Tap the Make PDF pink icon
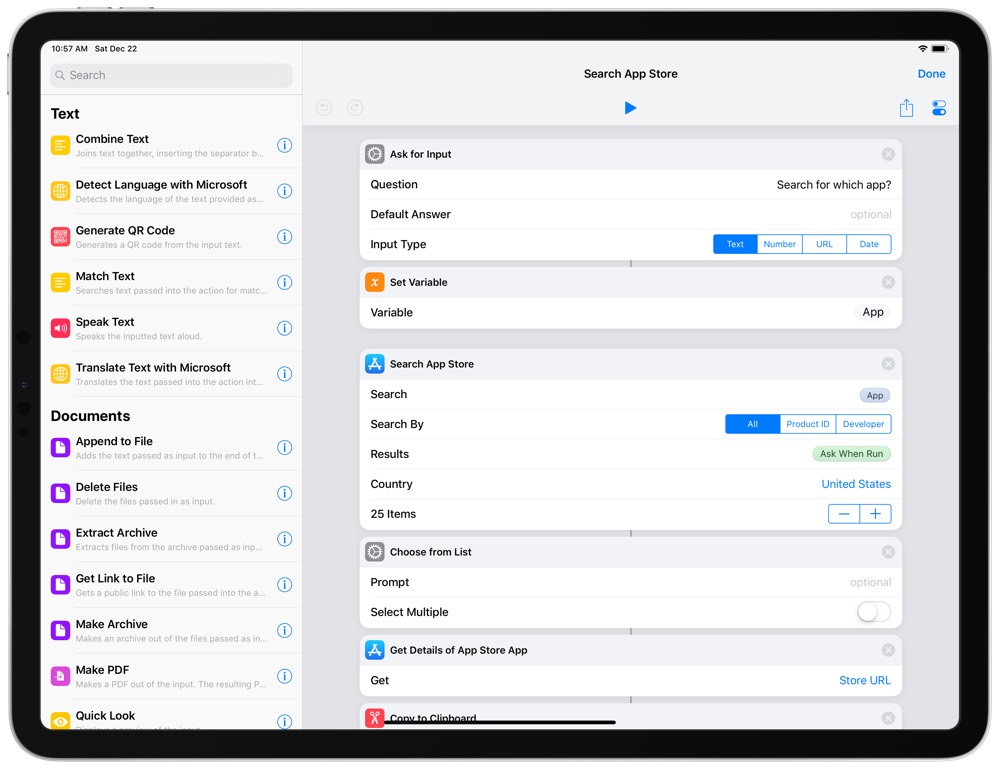1000x770 pixels. (x=61, y=676)
